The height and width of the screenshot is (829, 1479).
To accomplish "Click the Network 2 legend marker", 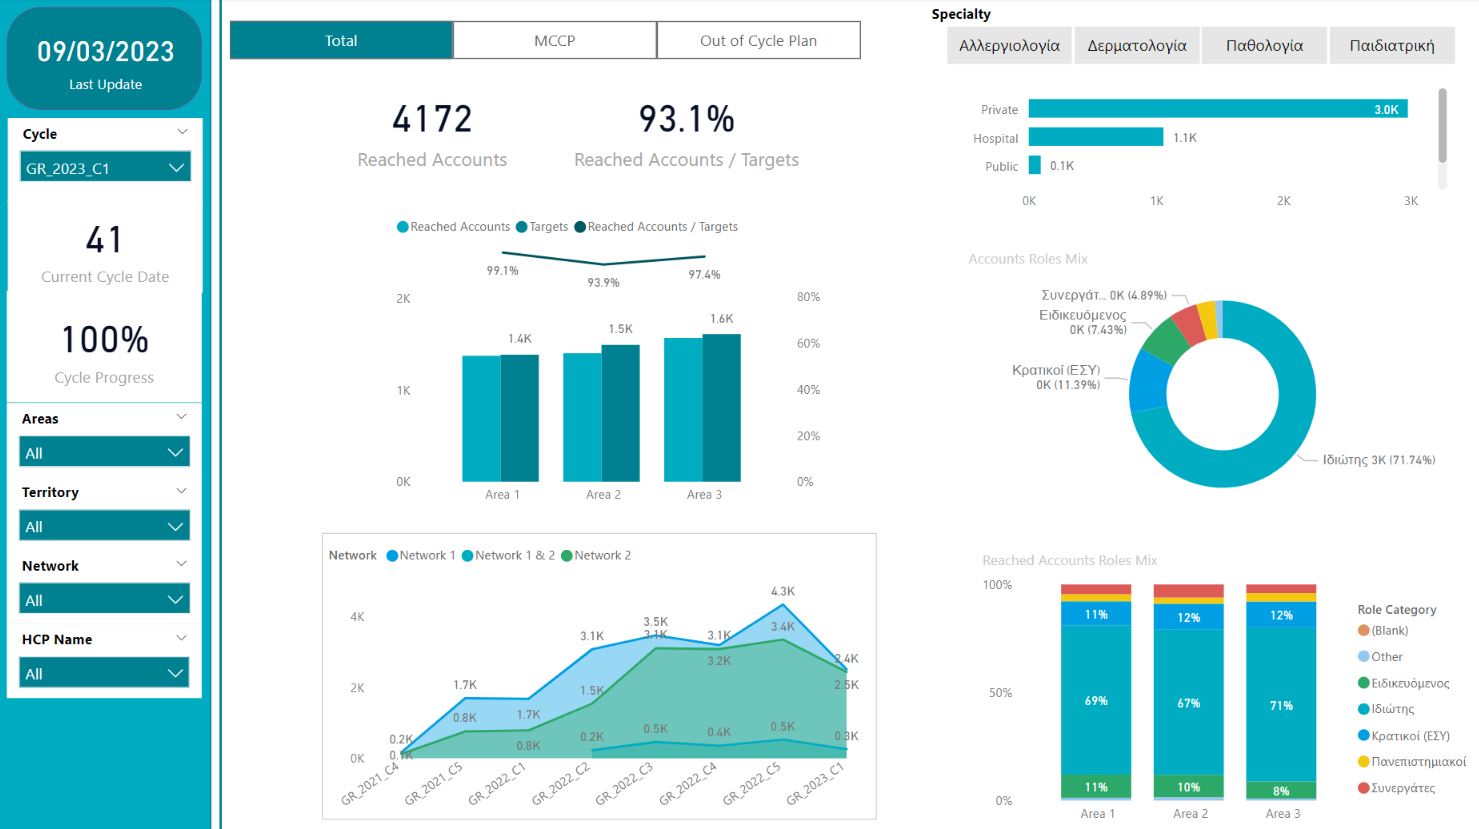I will tap(567, 556).
